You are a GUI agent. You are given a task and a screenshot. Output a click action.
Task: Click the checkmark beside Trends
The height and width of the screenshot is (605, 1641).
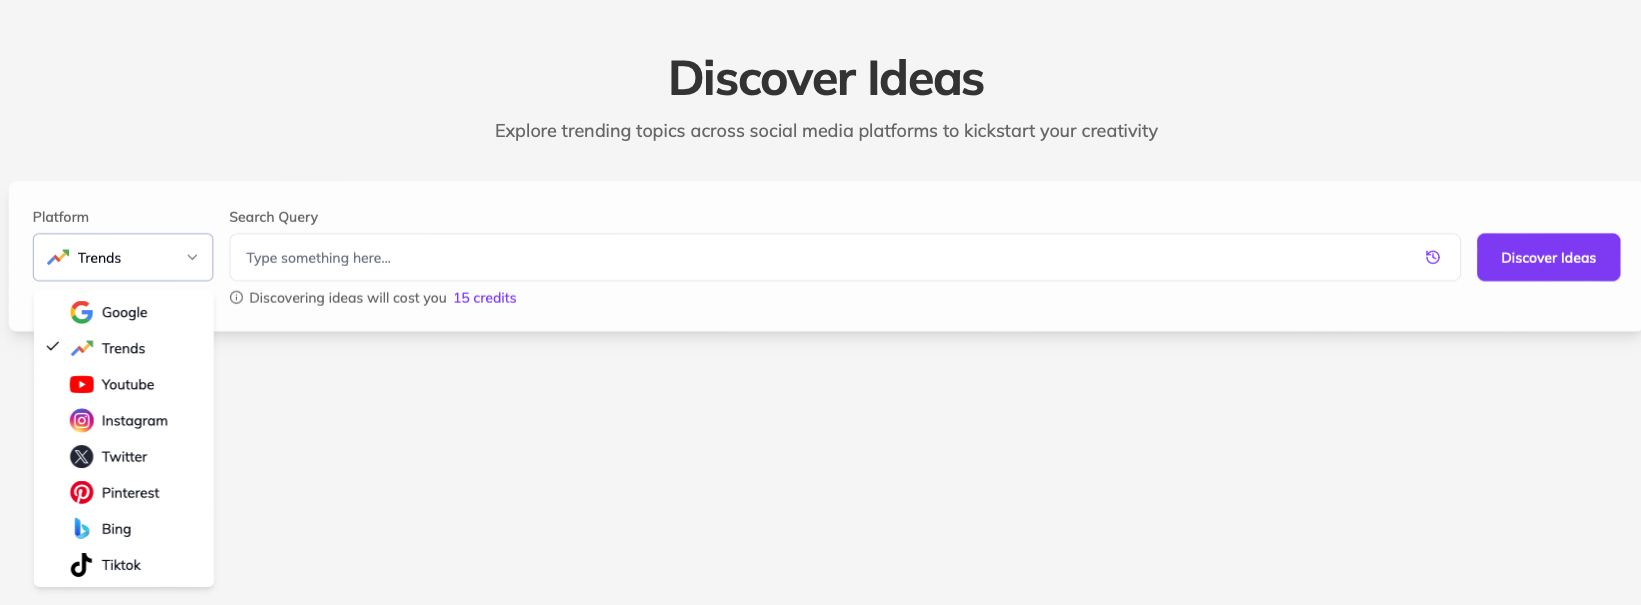click(x=53, y=347)
